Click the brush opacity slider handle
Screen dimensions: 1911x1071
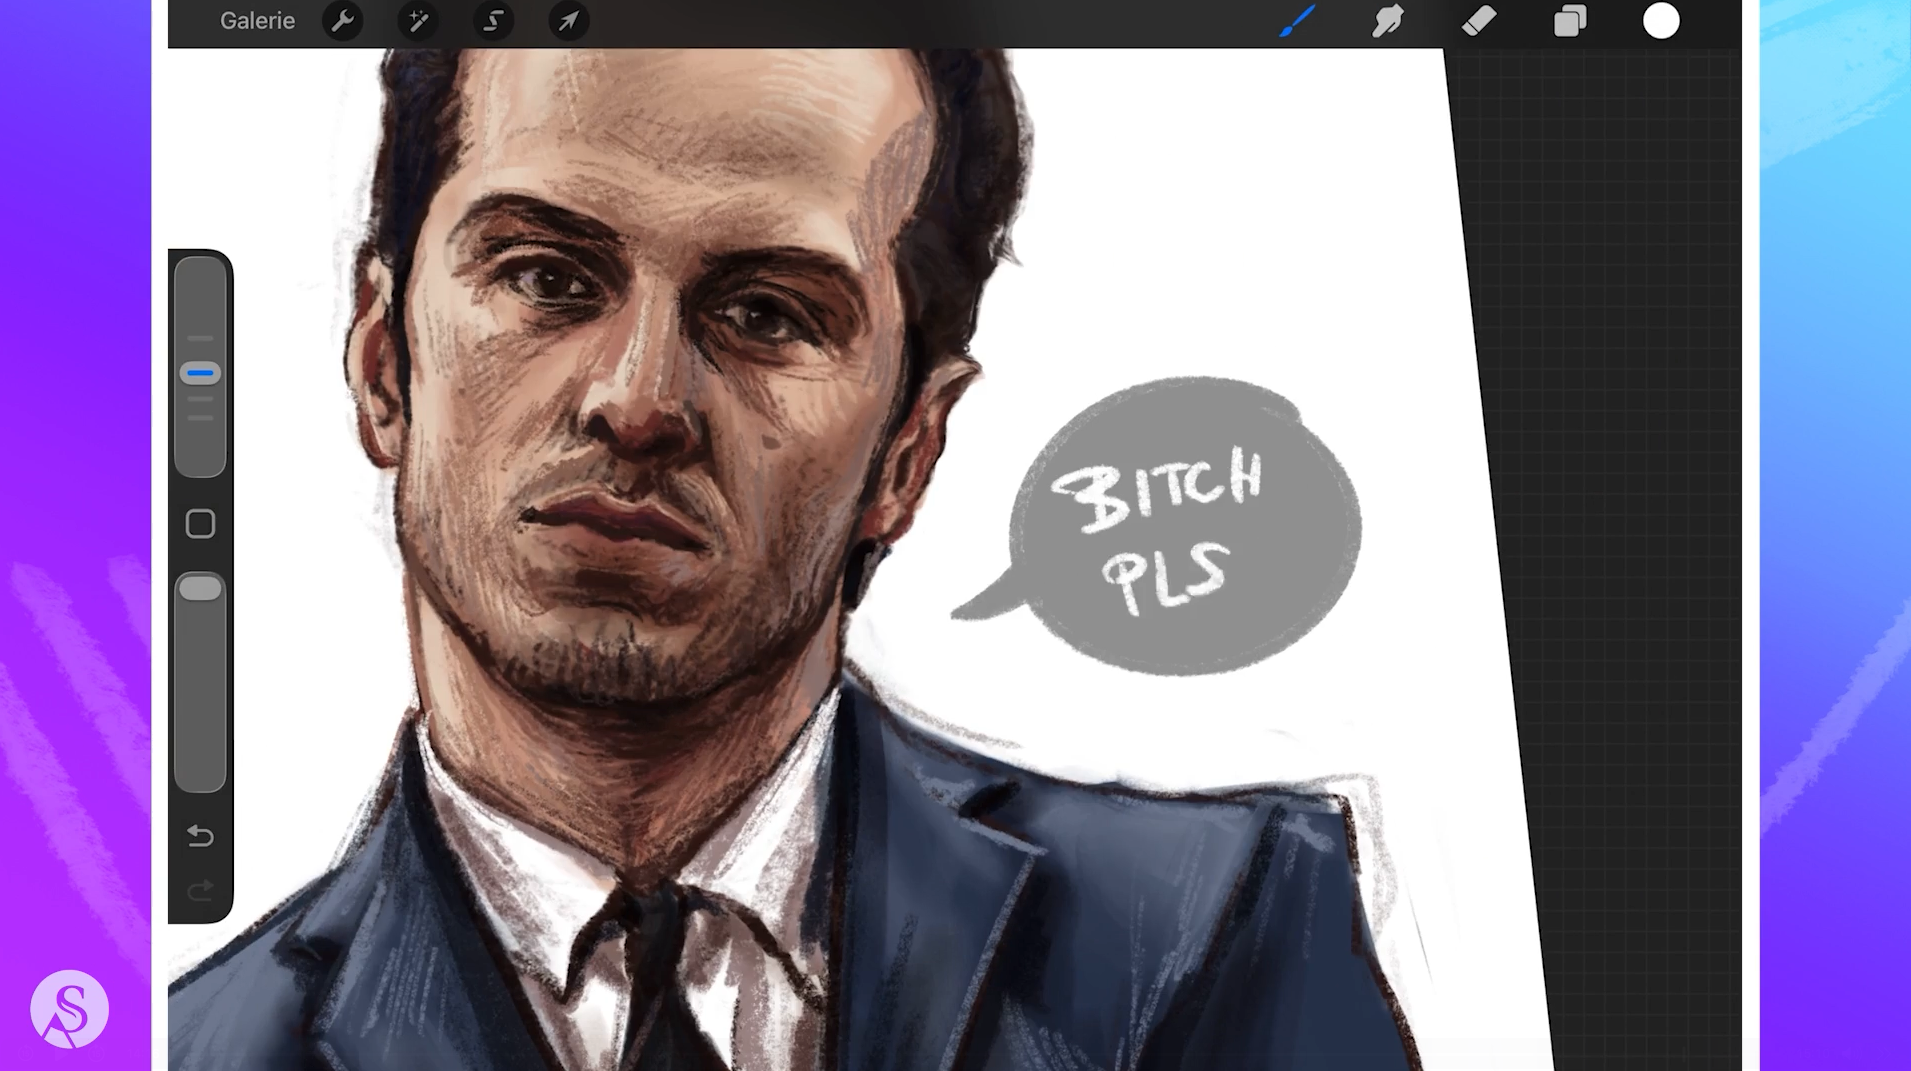click(200, 589)
